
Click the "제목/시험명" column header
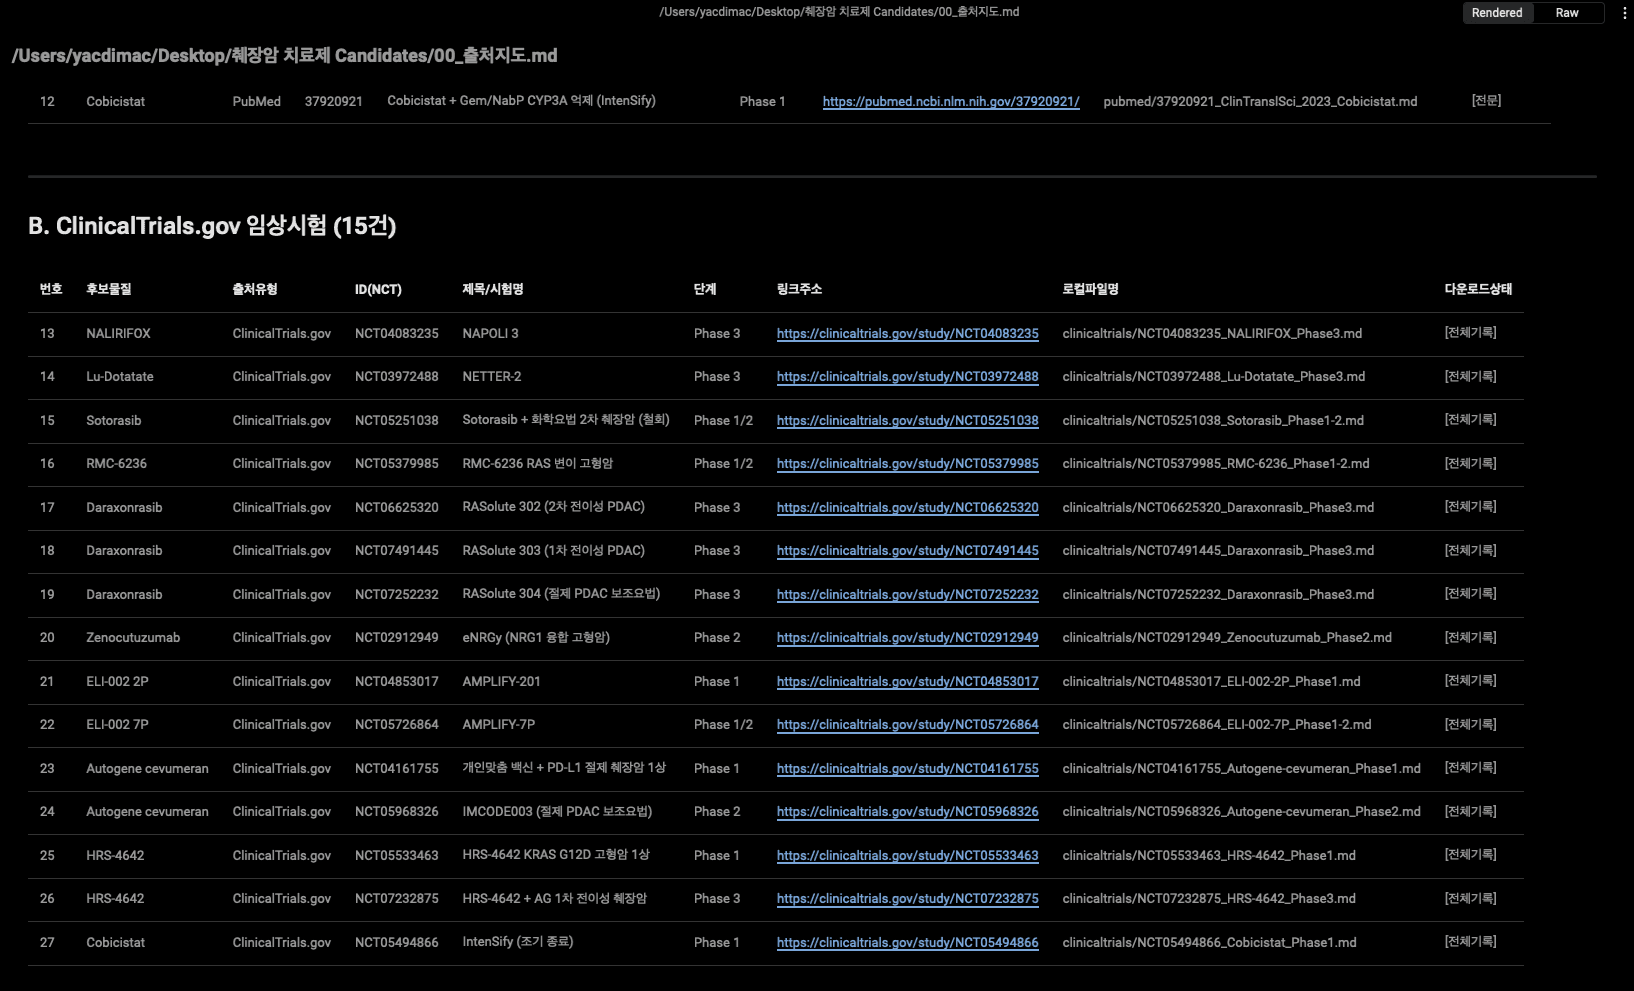[x=493, y=289]
